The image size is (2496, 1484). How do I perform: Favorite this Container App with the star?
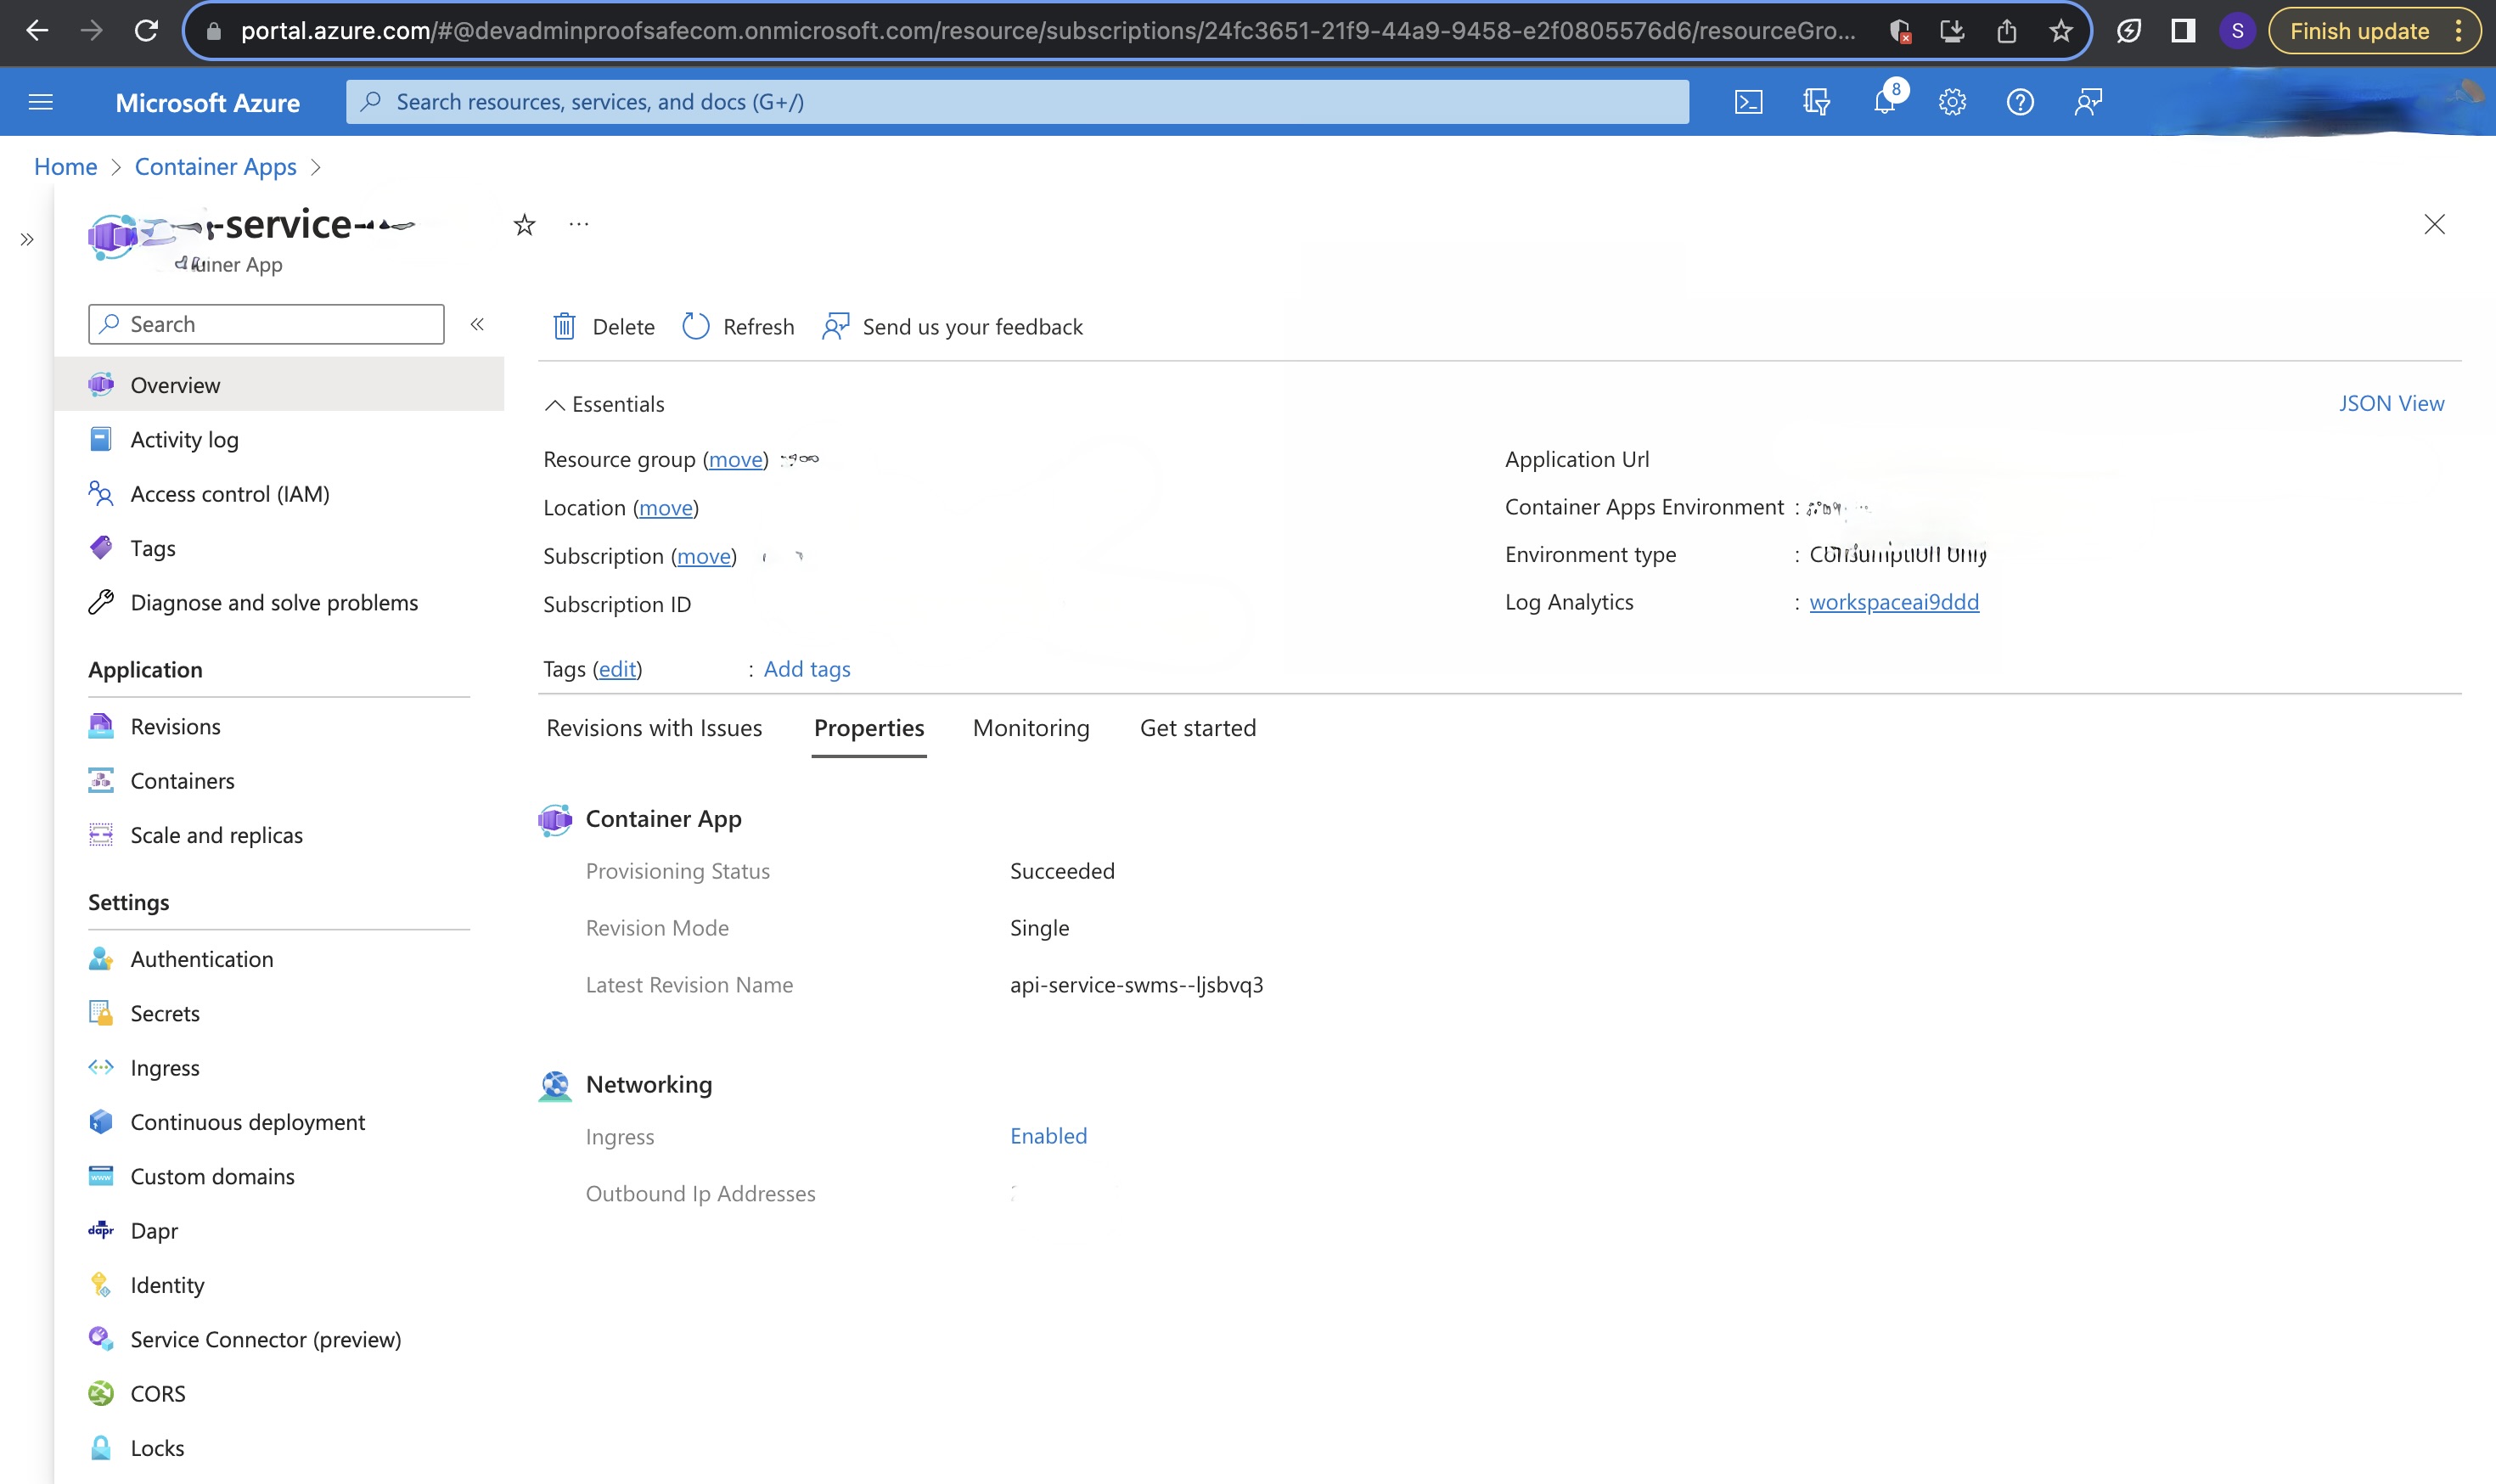(524, 224)
